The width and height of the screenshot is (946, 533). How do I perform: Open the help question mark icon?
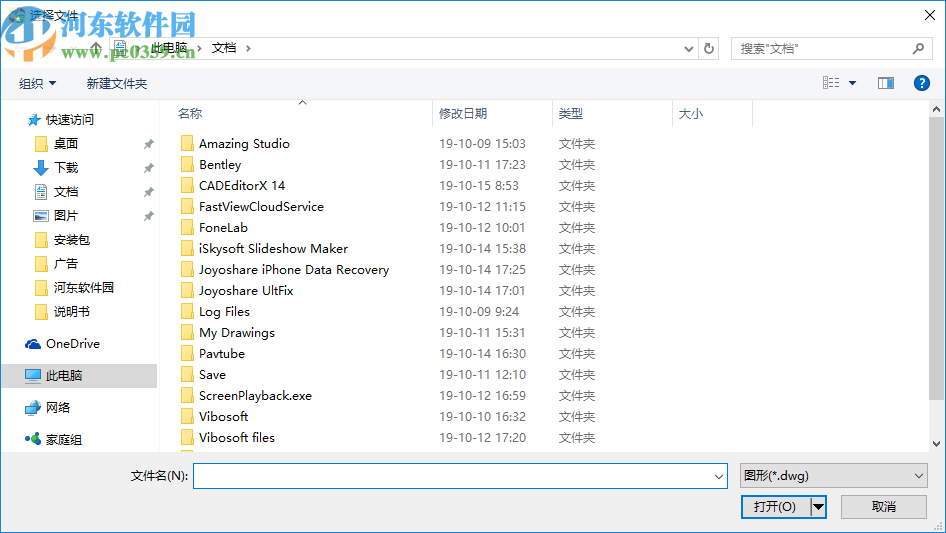click(x=921, y=83)
